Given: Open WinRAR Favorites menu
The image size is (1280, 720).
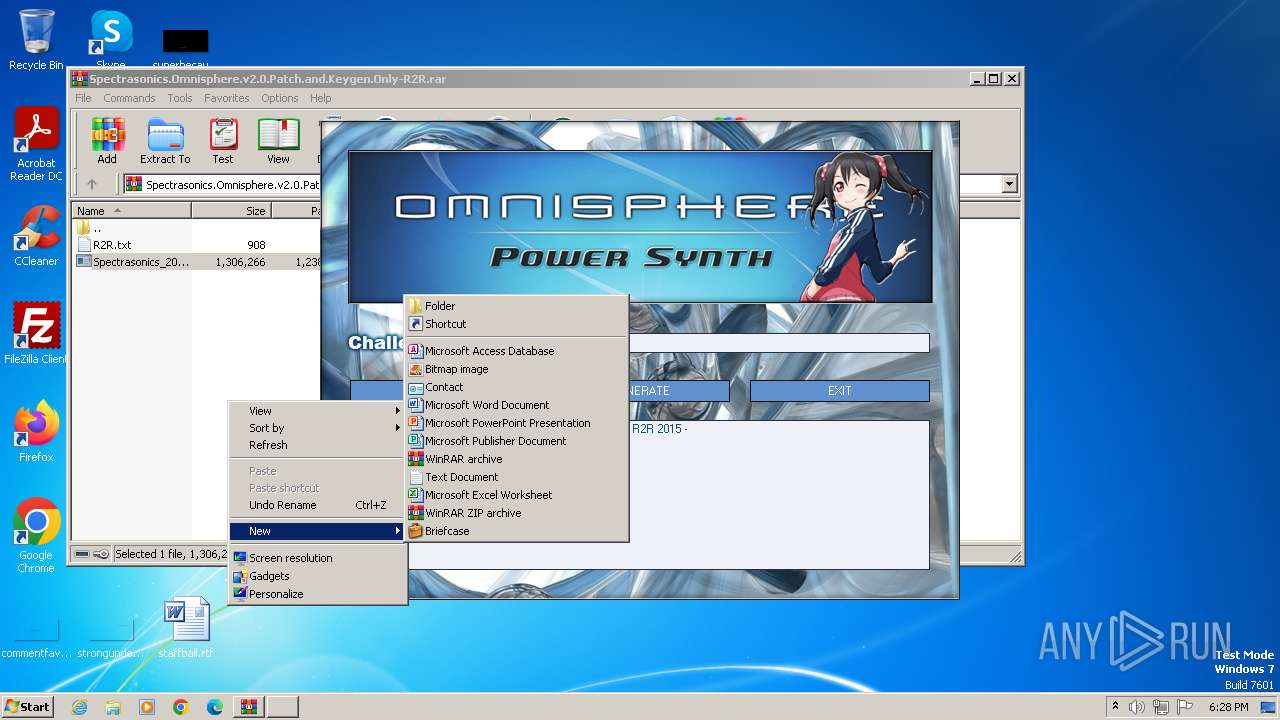Looking at the screenshot, I should pyautogui.click(x=227, y=98).
